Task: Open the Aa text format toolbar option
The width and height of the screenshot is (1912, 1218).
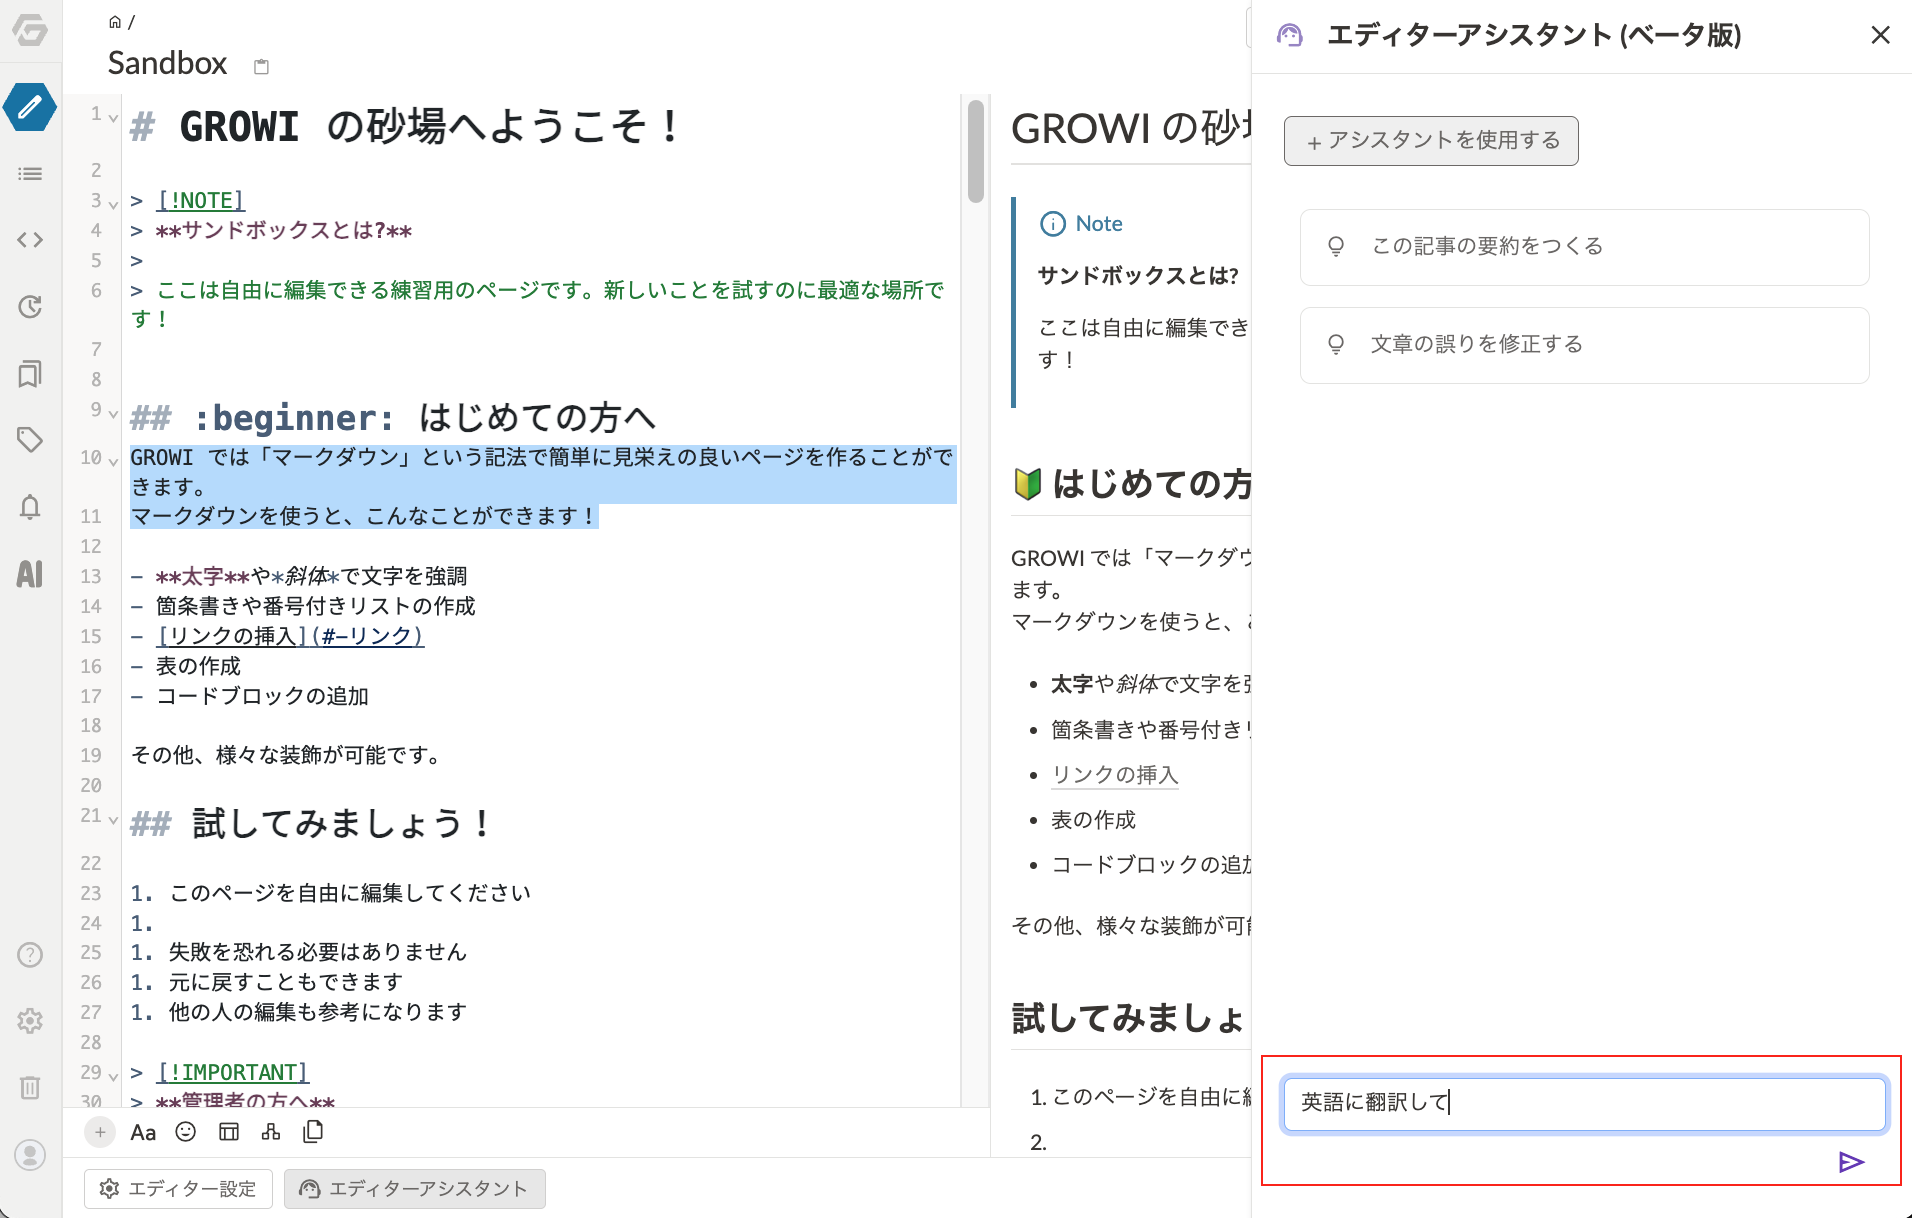Action: [143, 1132]
